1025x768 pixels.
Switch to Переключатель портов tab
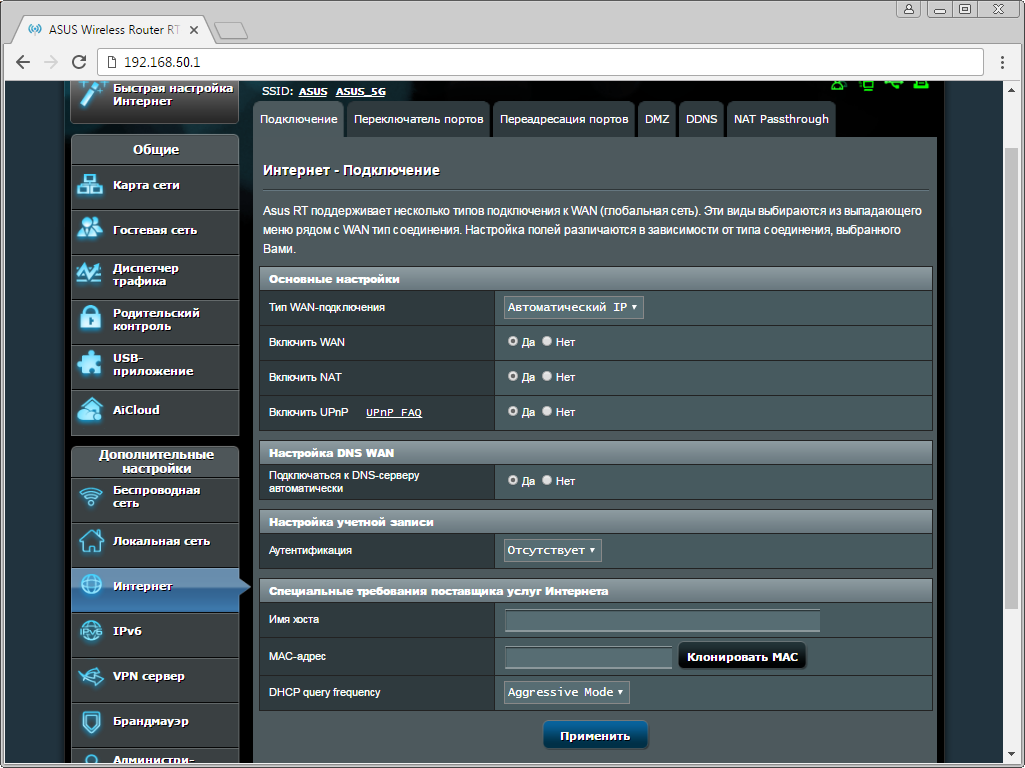[418, 119]
